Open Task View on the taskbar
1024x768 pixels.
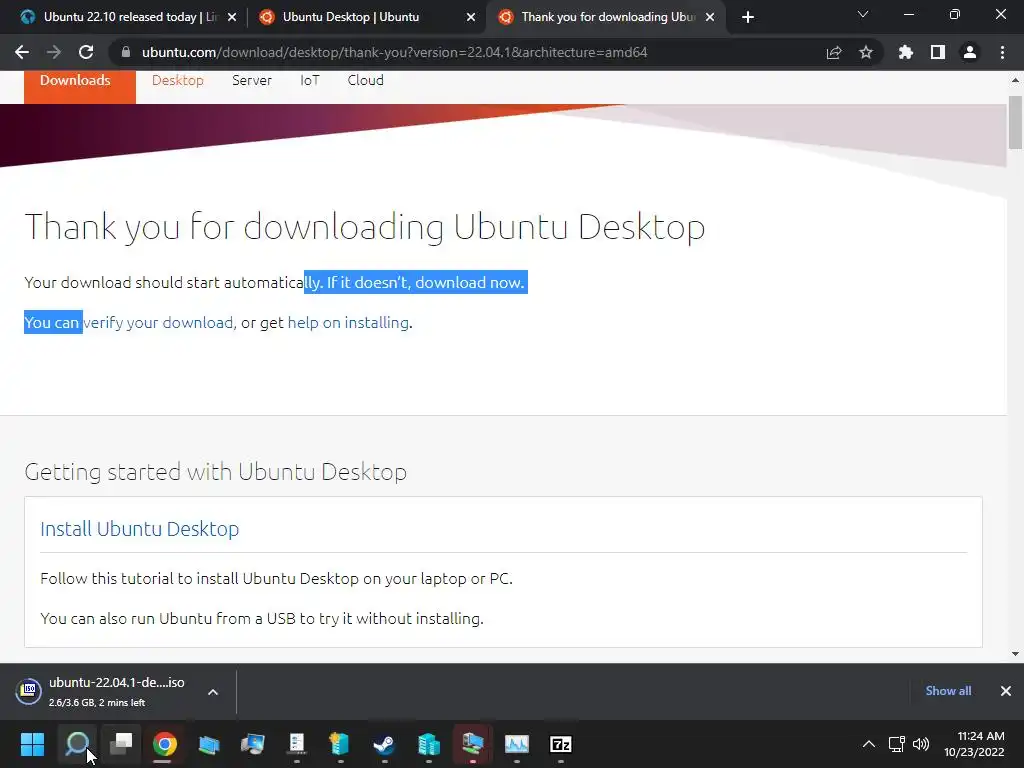point(121,744)
